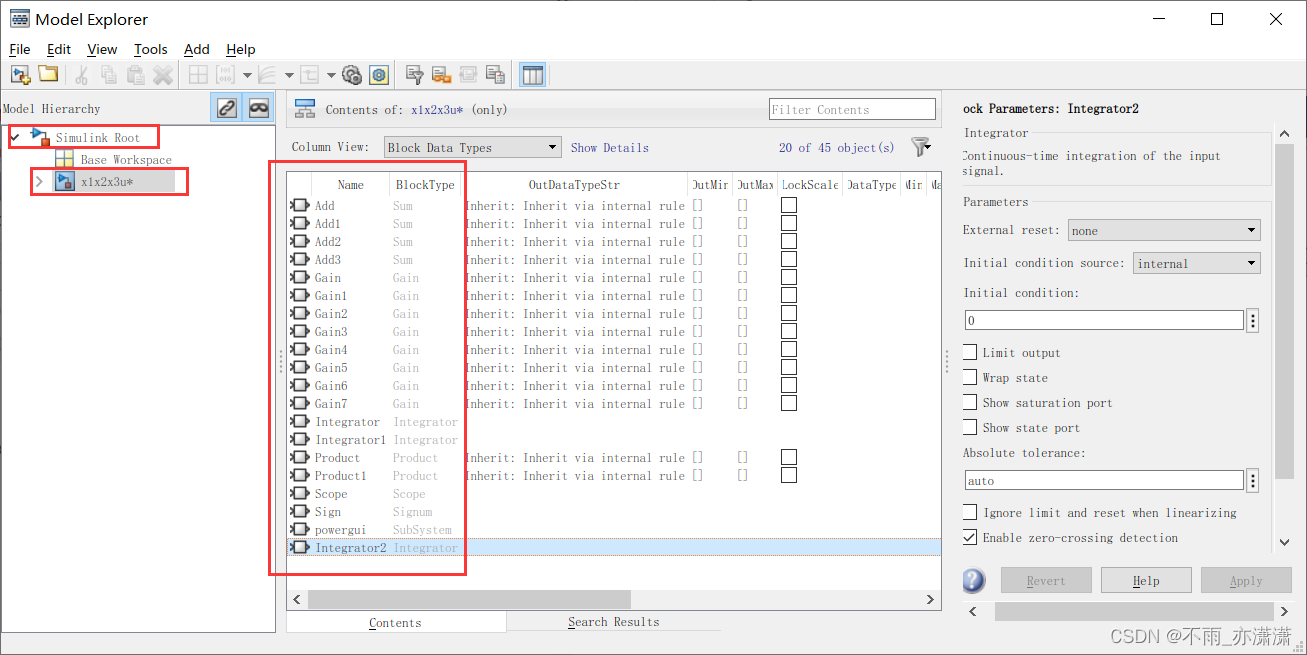The width and height of the screenshot is (1307, 655).
Task: Click the gears configuration toolbar icon
Action: coord(351,75)
